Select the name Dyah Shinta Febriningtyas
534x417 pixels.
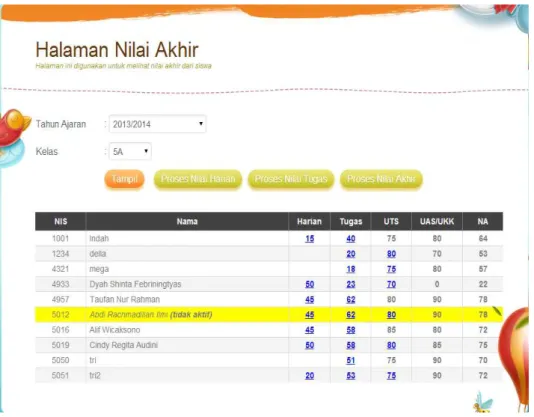point(135,284)
